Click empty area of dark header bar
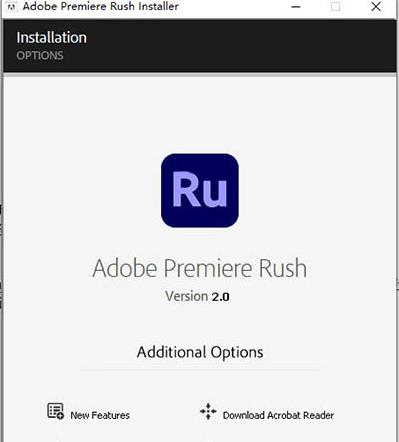Image resolution: width=399 pixels, height=442 pixels. 233,46
